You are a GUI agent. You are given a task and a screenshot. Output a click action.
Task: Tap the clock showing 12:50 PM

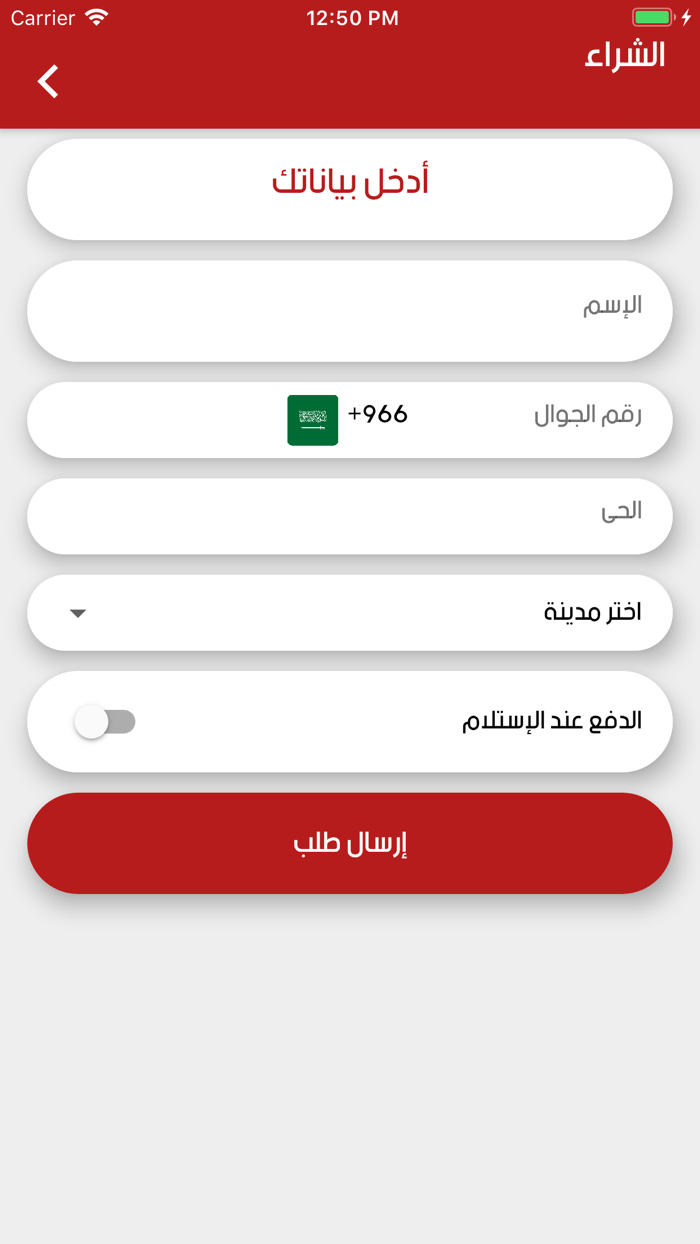point(352,16)
